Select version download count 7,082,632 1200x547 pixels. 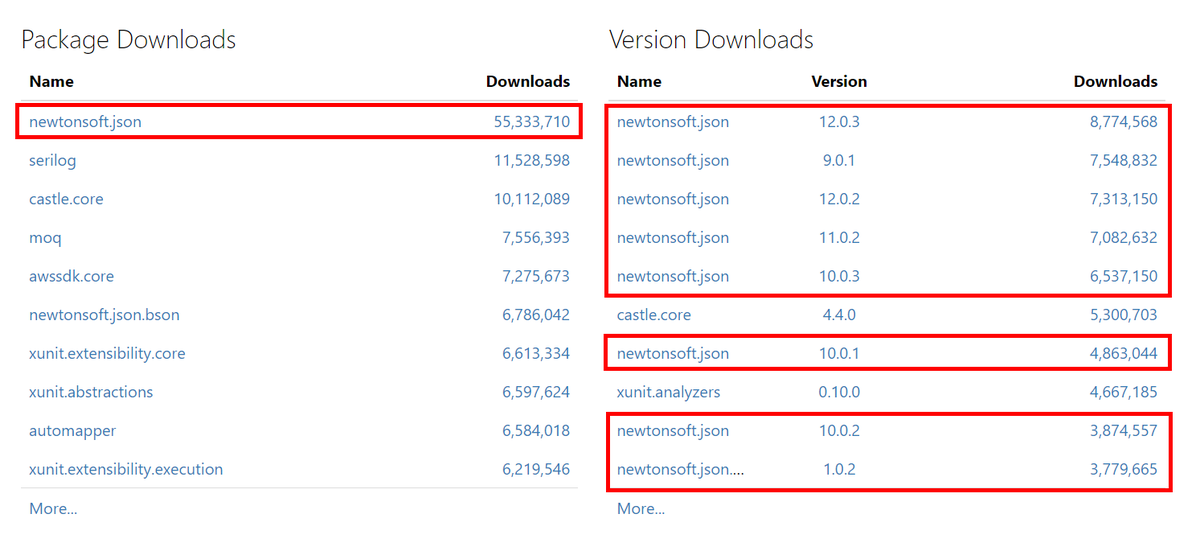coord(1124,238)
